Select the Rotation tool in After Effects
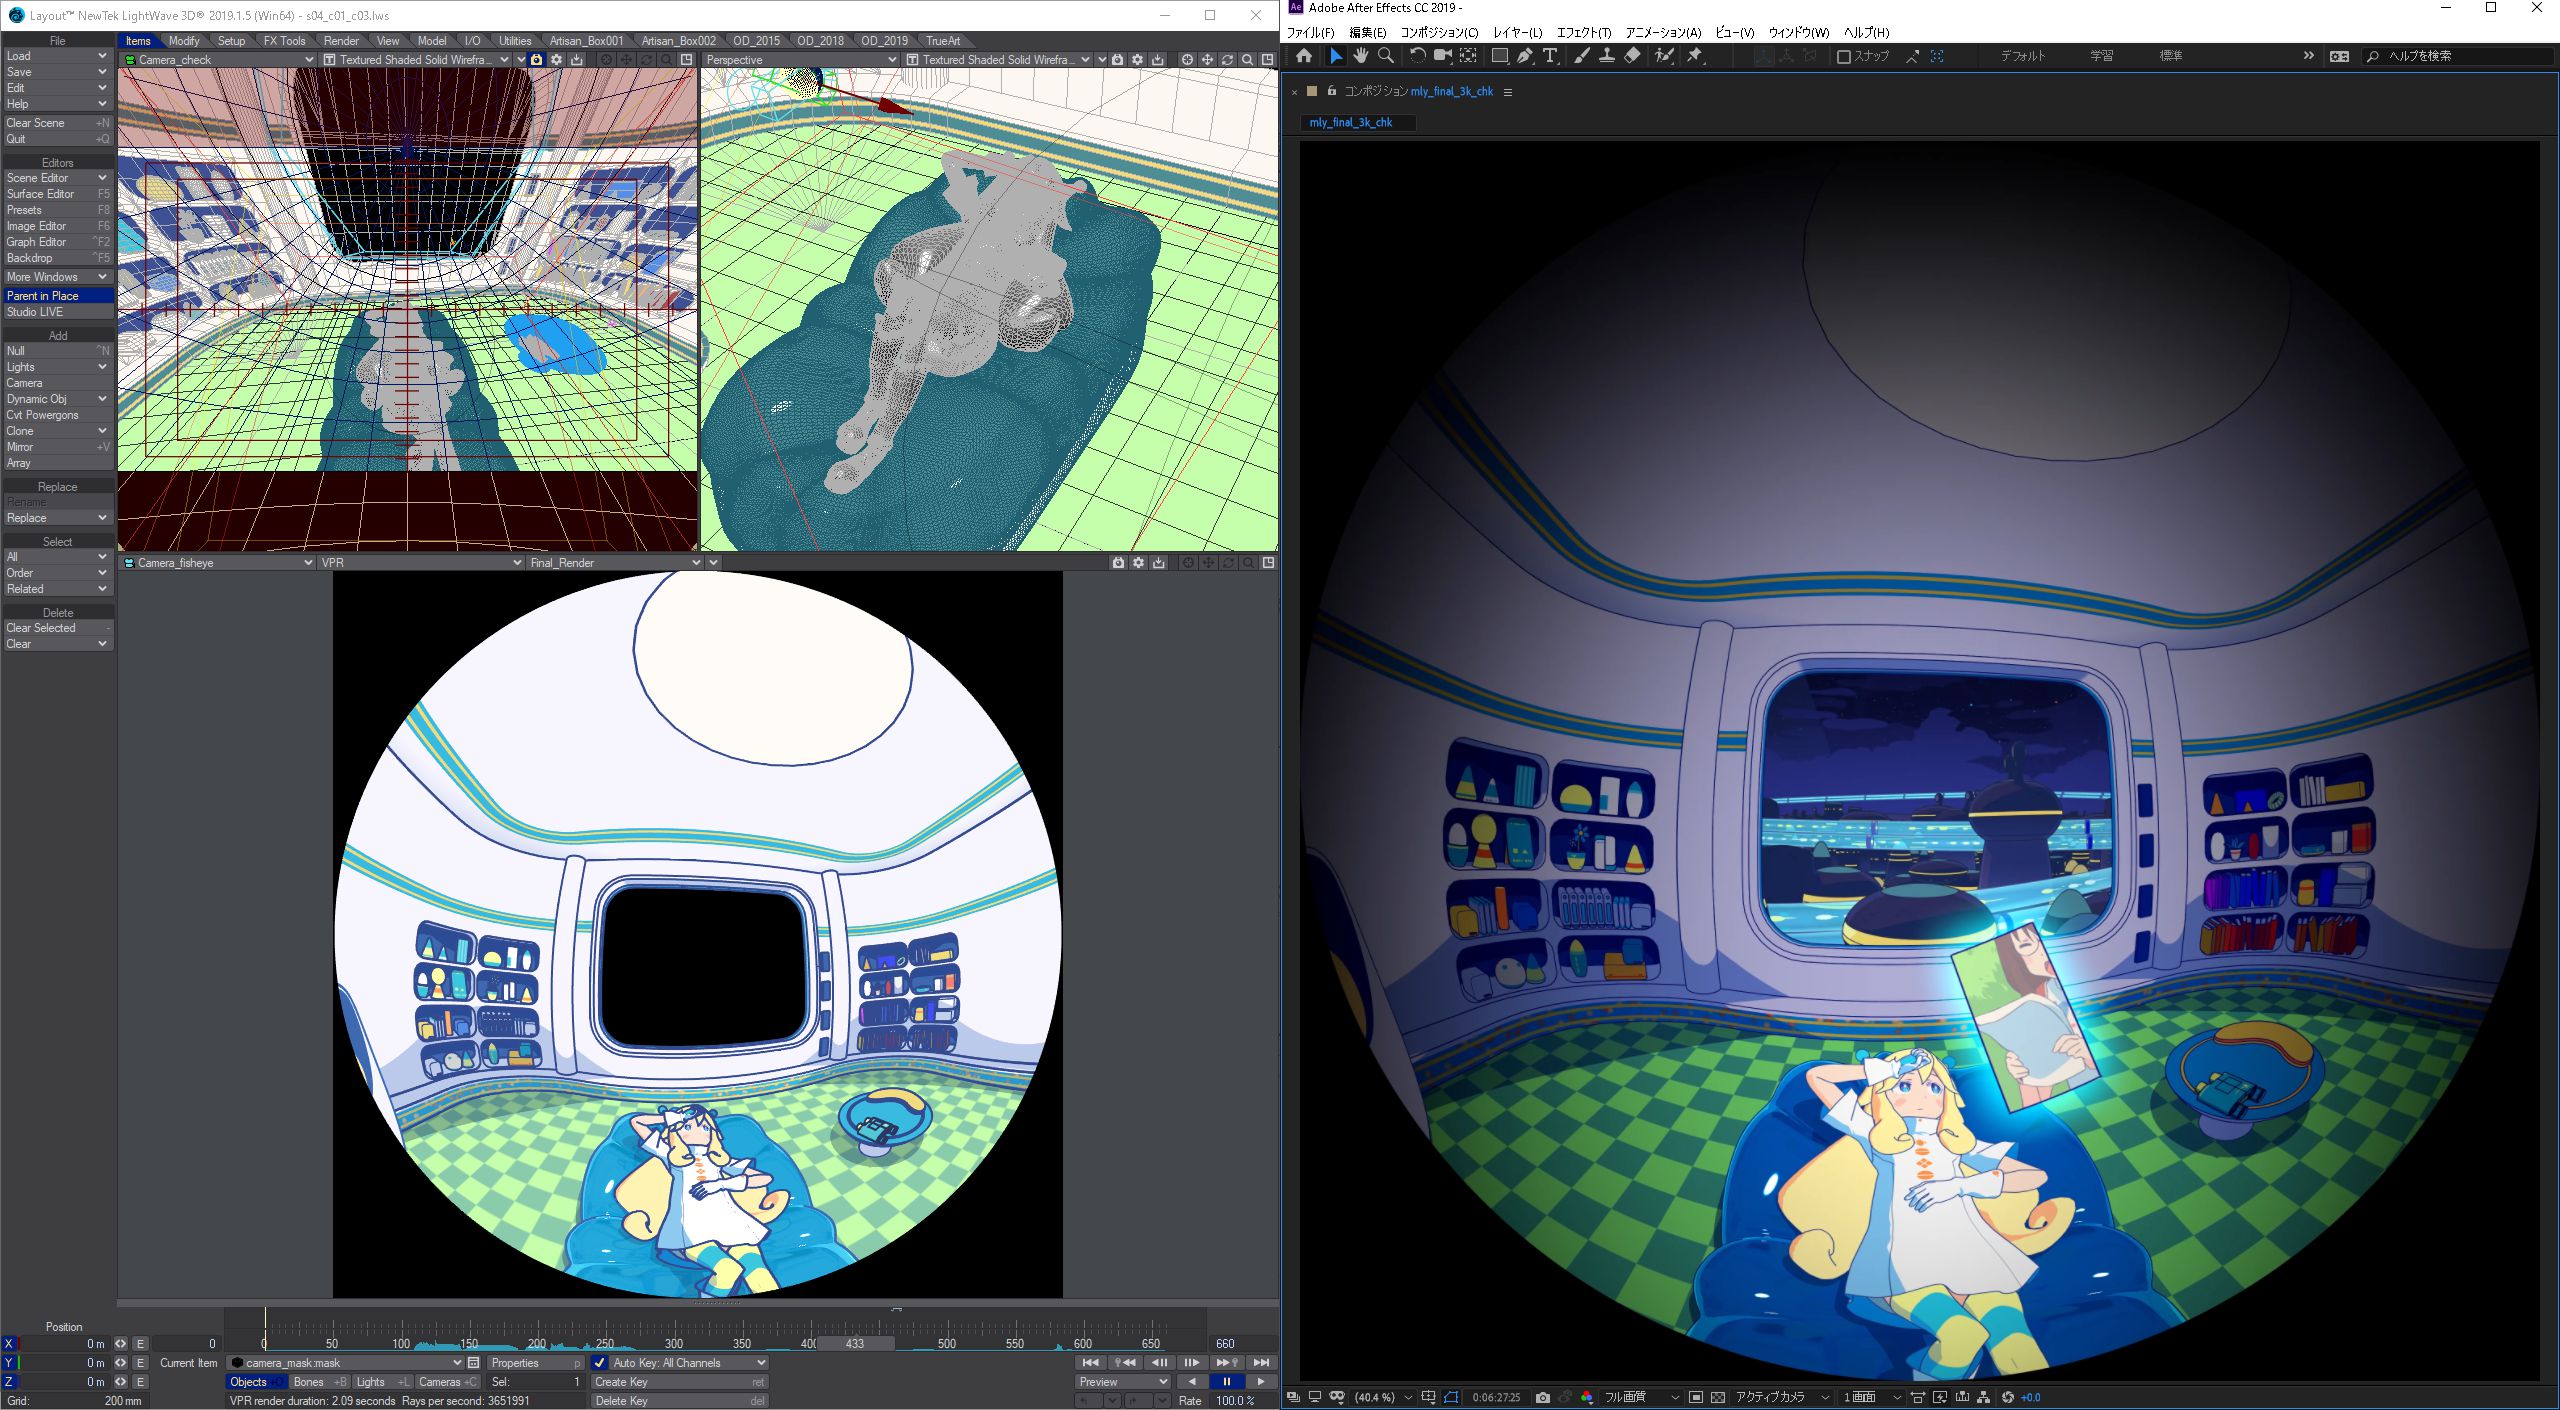Viewport: 2560px width, 1410px height. (x=1417, y=56)
